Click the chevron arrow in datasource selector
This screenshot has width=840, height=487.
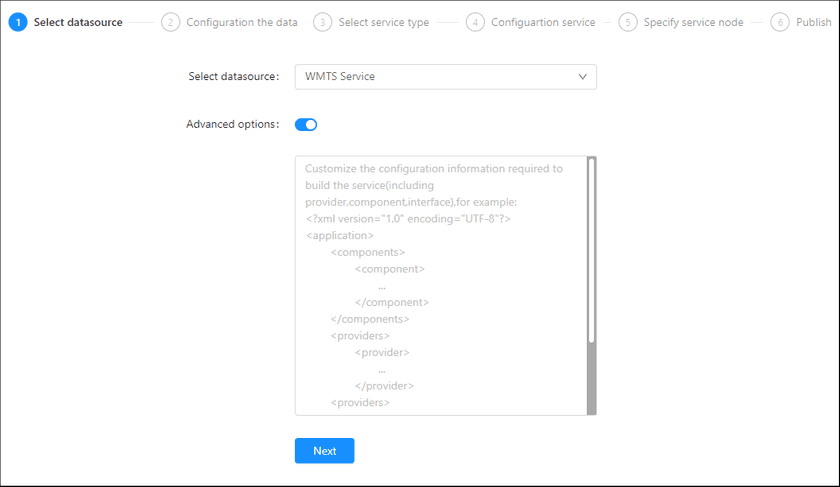583,77
